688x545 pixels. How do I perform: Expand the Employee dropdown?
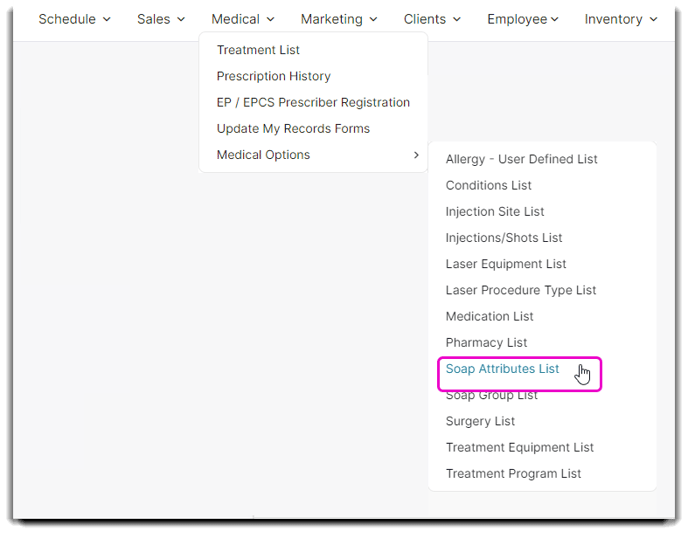point(523,19)
